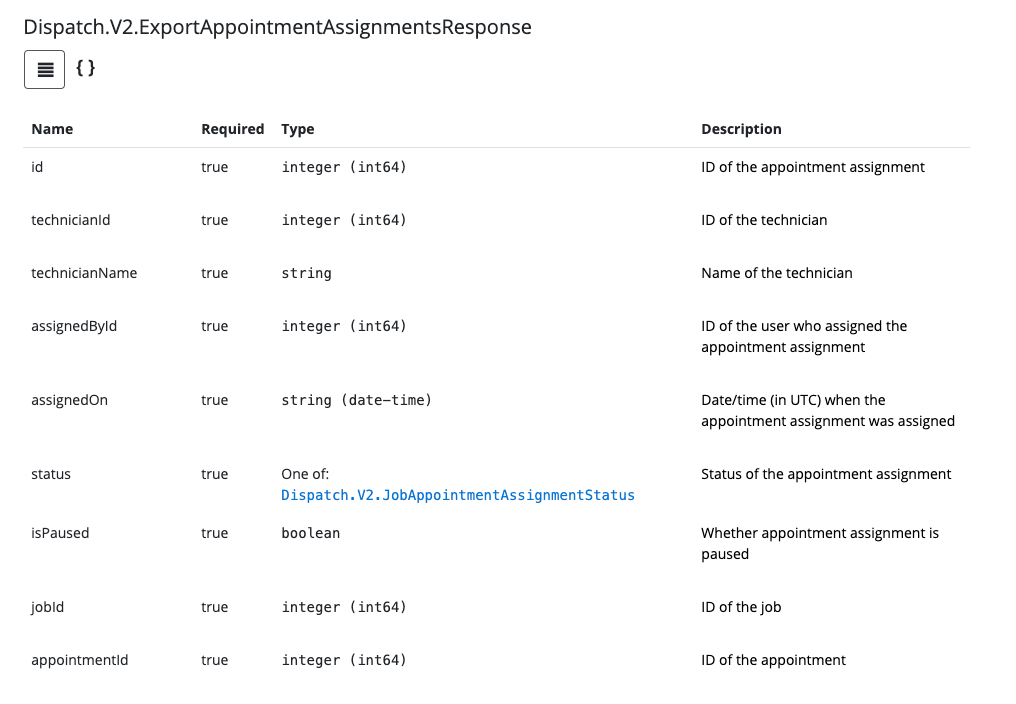Image resolution: width=1016 pixels, height=704 pixels.
Task: Click the boolean type of isPaused
Action: (x=310, y=534)
